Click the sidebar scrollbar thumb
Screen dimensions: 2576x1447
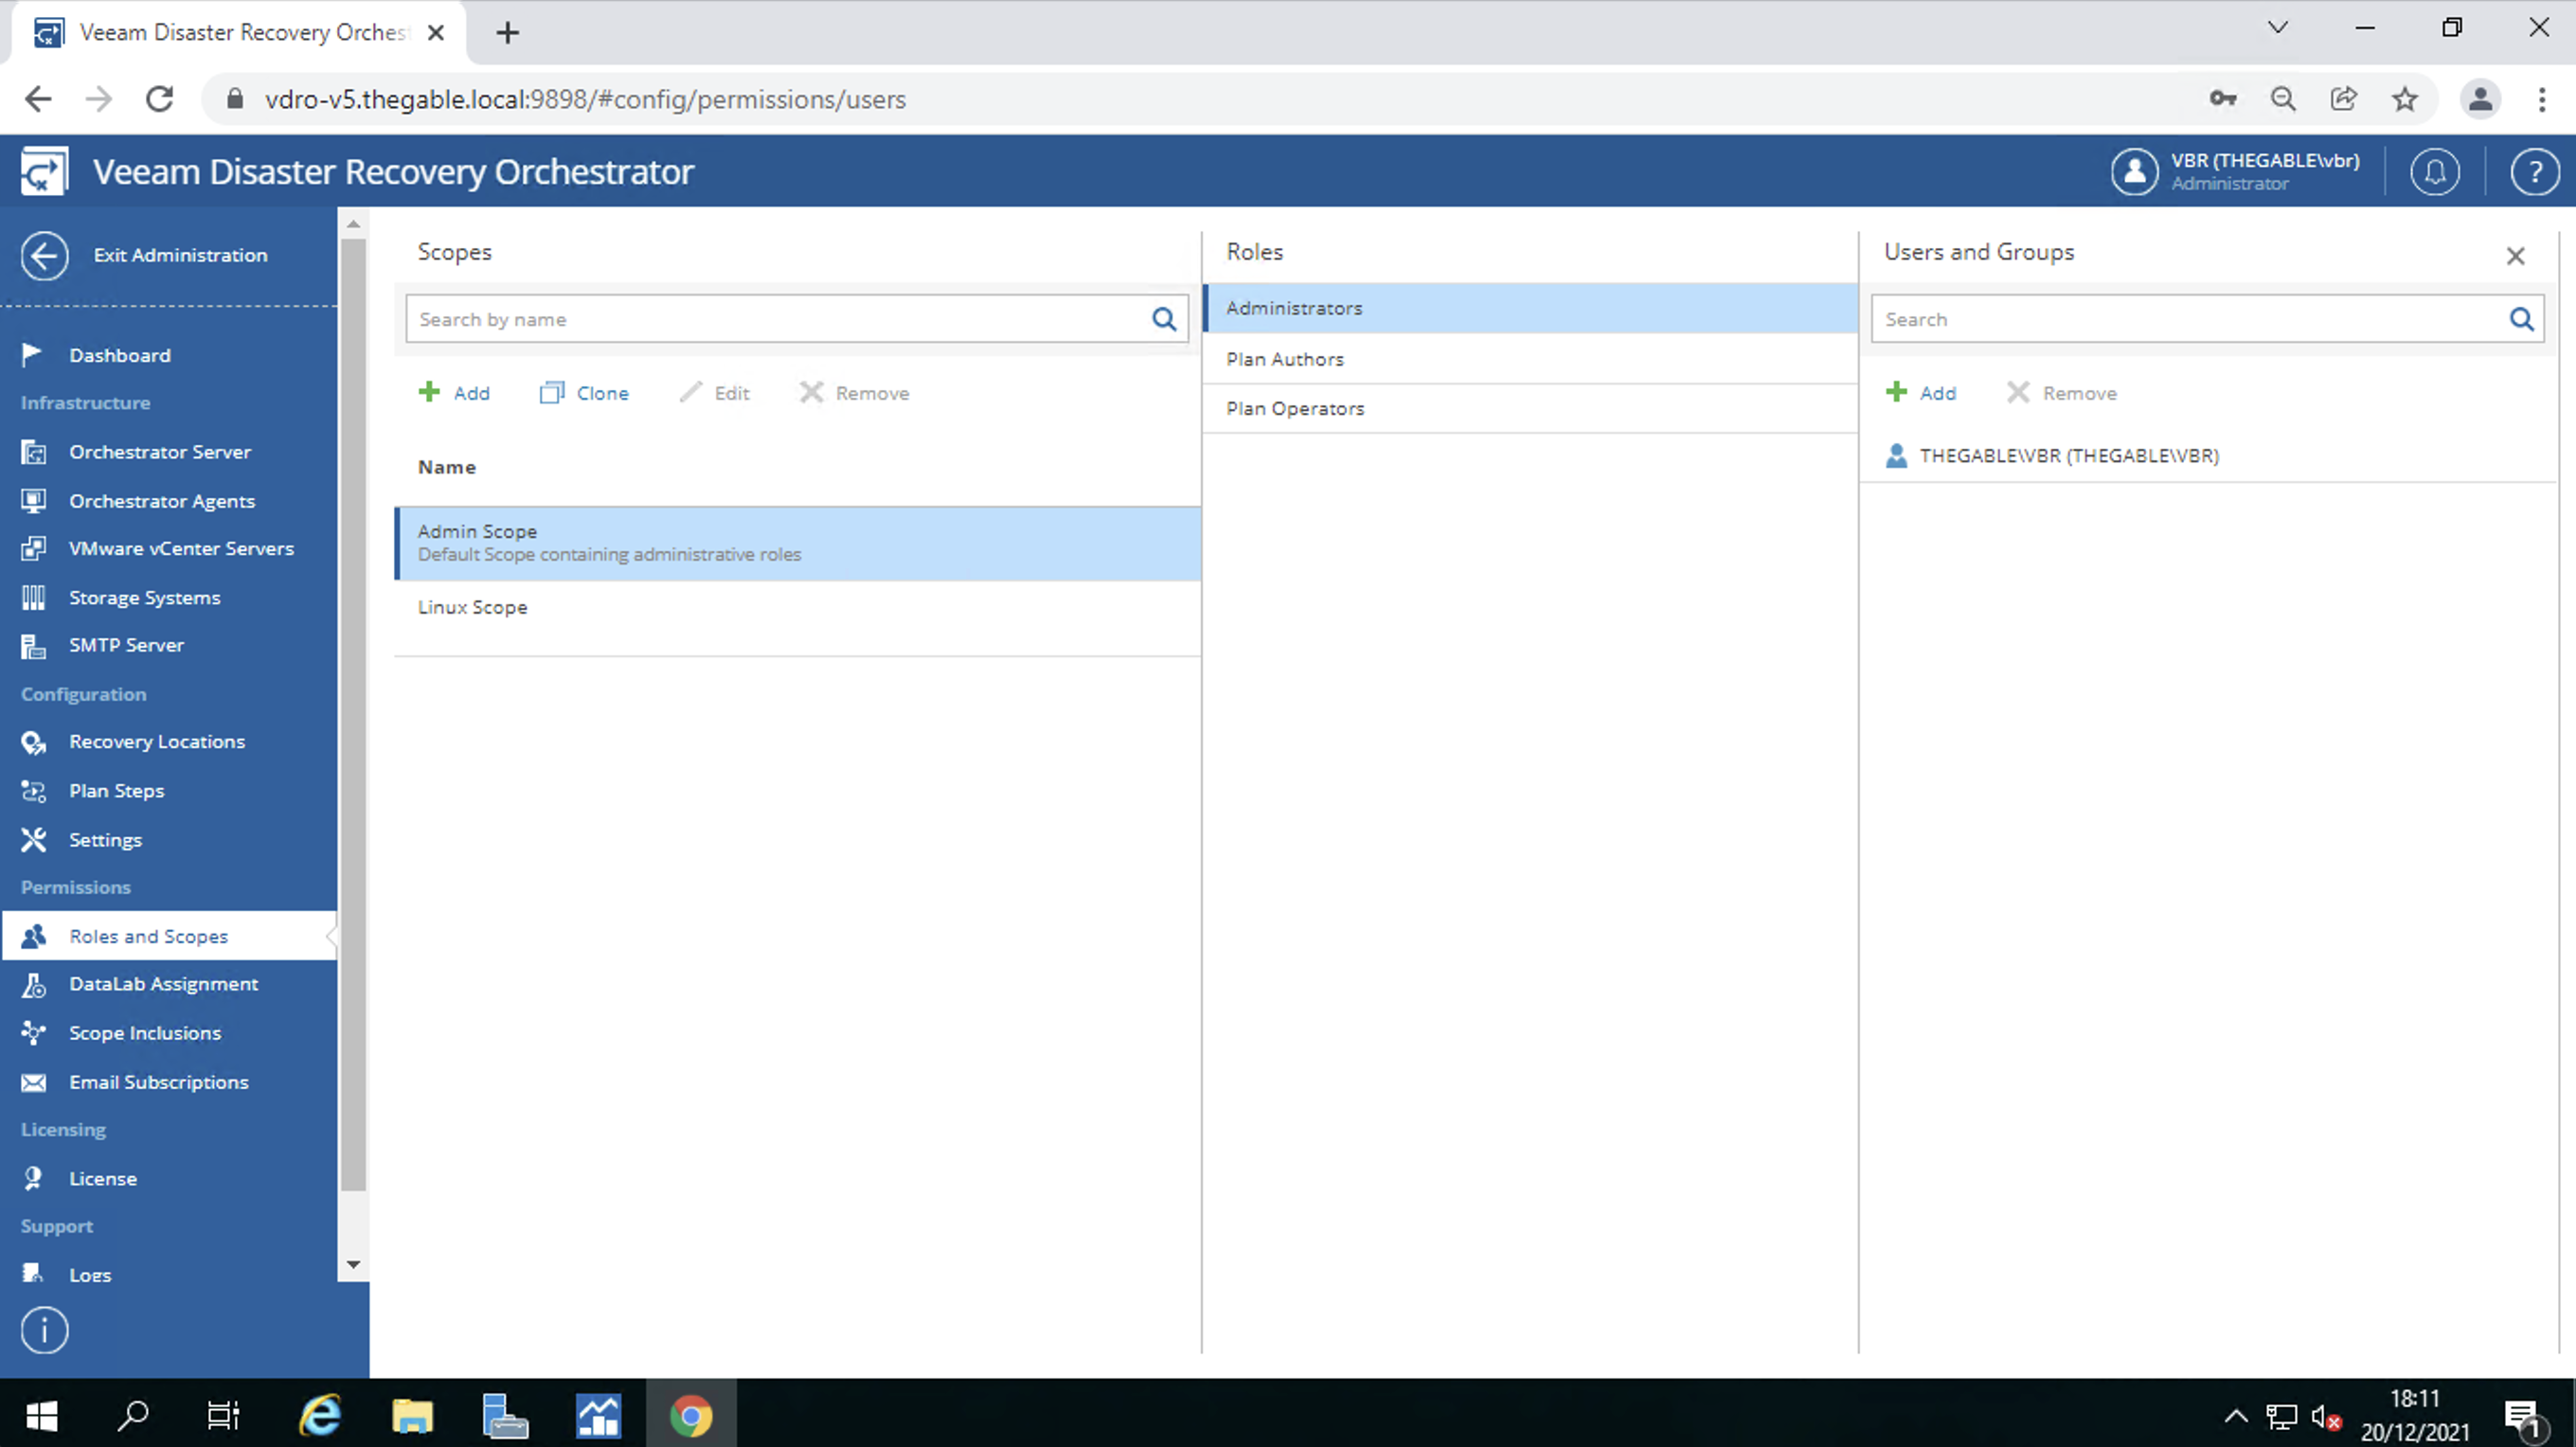point(353,715)
